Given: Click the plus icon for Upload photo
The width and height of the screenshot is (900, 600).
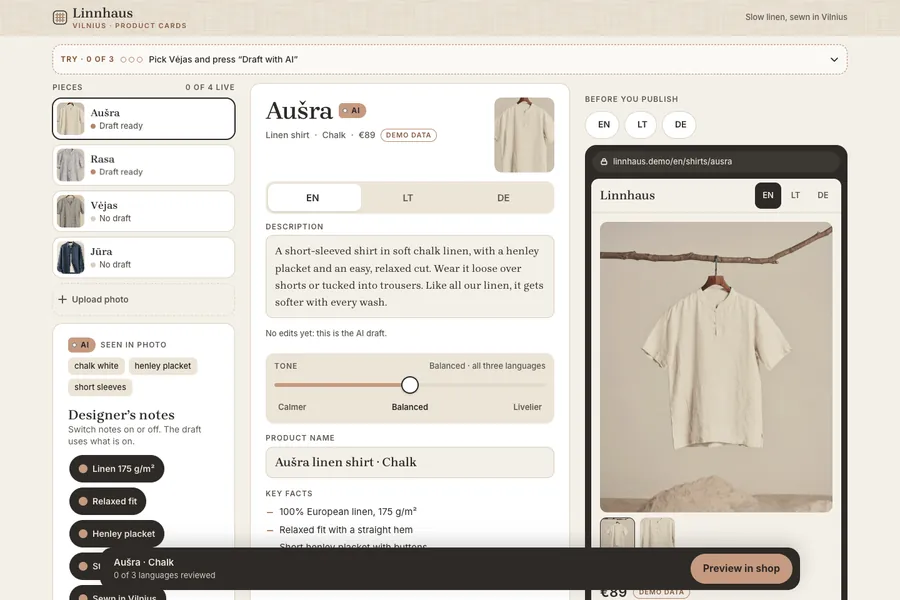Looking at the screenshot, I should 62,299.
